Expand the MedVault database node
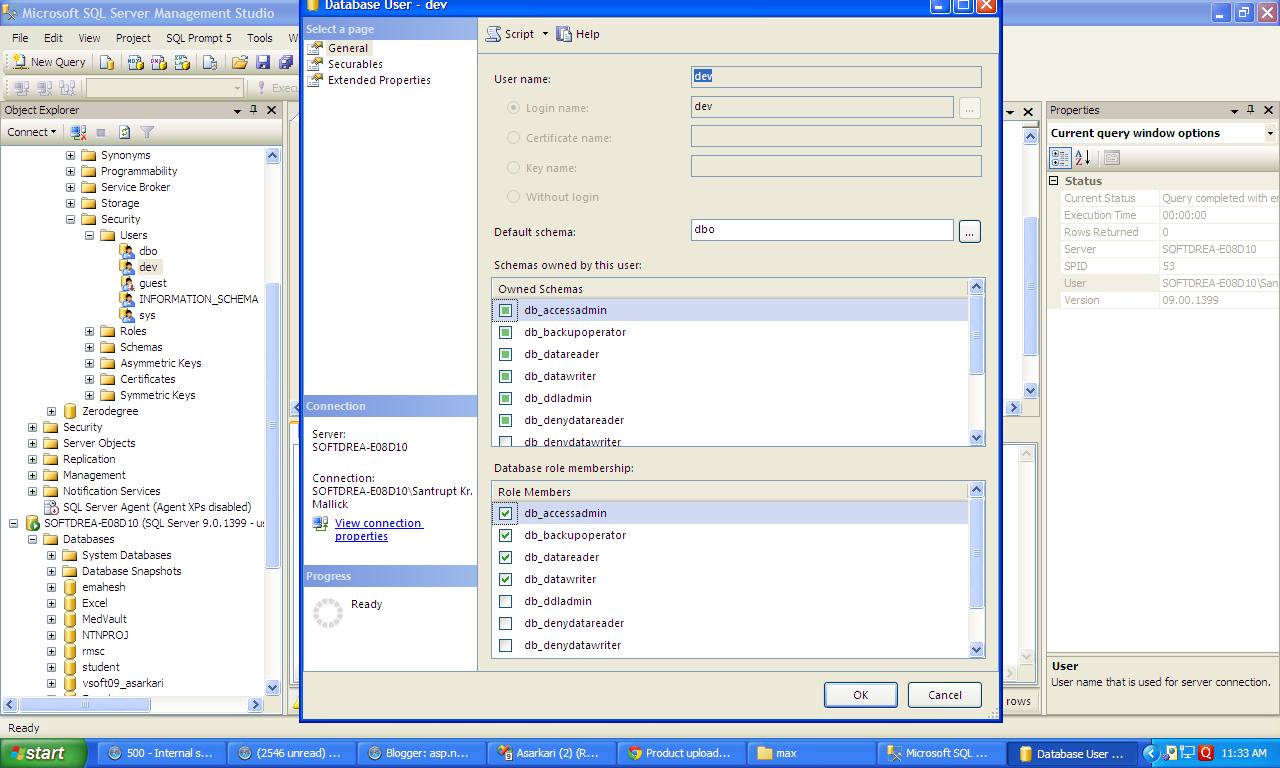This screenshot has width=1280, height=768. pos(51,619)
